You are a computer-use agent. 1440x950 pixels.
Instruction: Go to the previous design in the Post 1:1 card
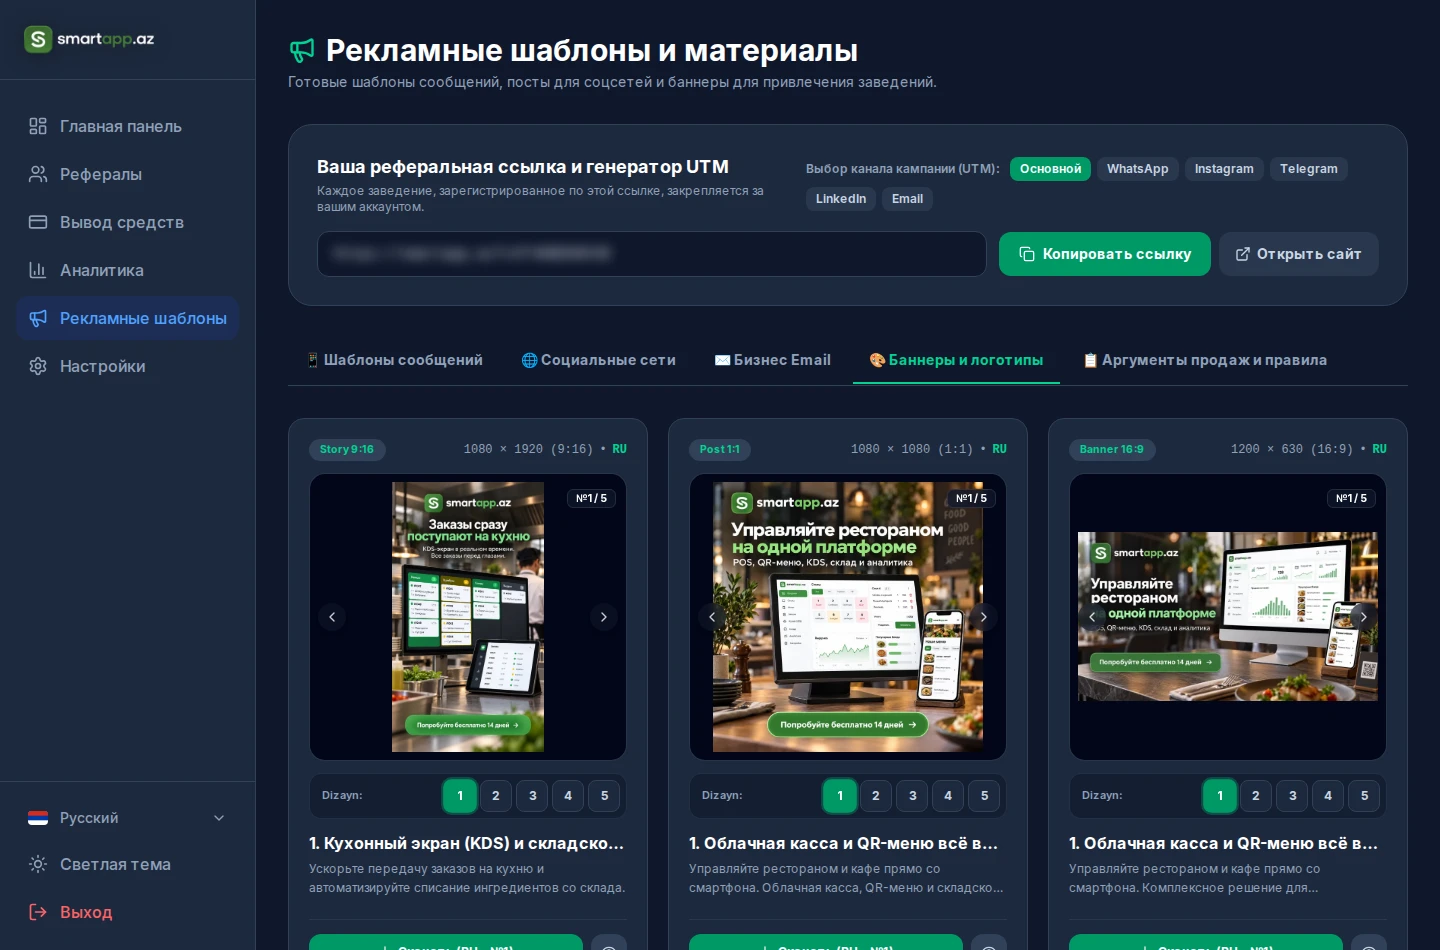(712, 617)
